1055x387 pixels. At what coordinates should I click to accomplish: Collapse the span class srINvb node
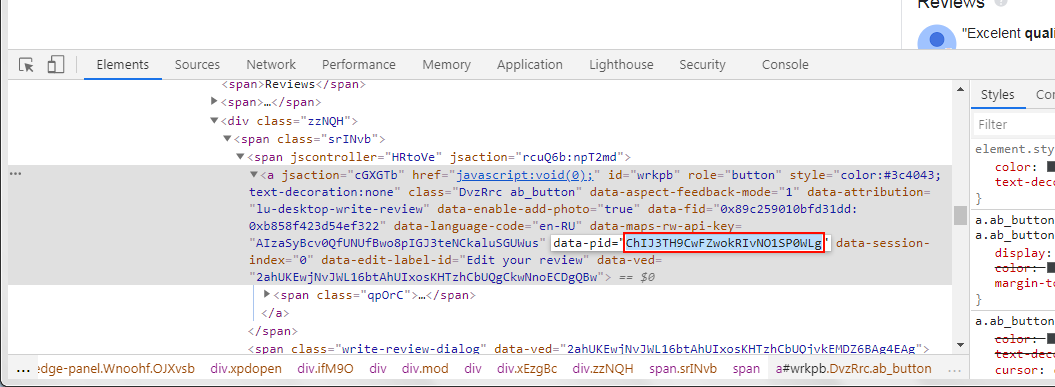[227, 139]
